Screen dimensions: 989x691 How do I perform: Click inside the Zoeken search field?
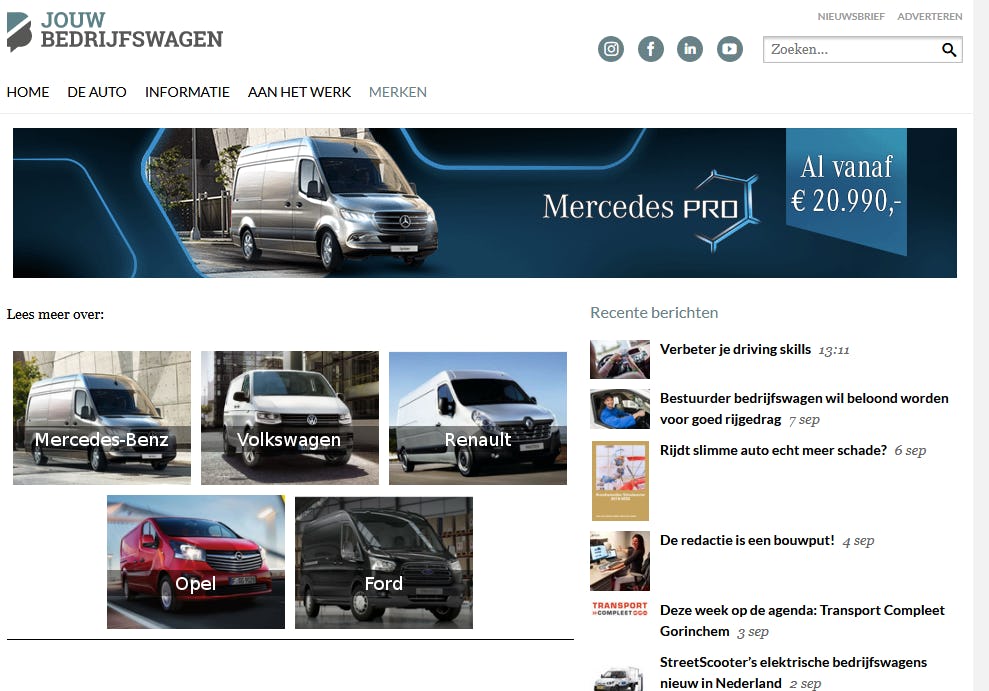pyautogui.click(x=850, y=48)
